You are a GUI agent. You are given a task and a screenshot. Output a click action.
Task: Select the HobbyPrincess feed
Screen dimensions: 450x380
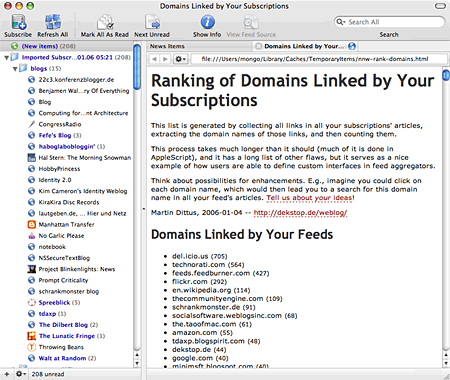[x=59, y=169]
